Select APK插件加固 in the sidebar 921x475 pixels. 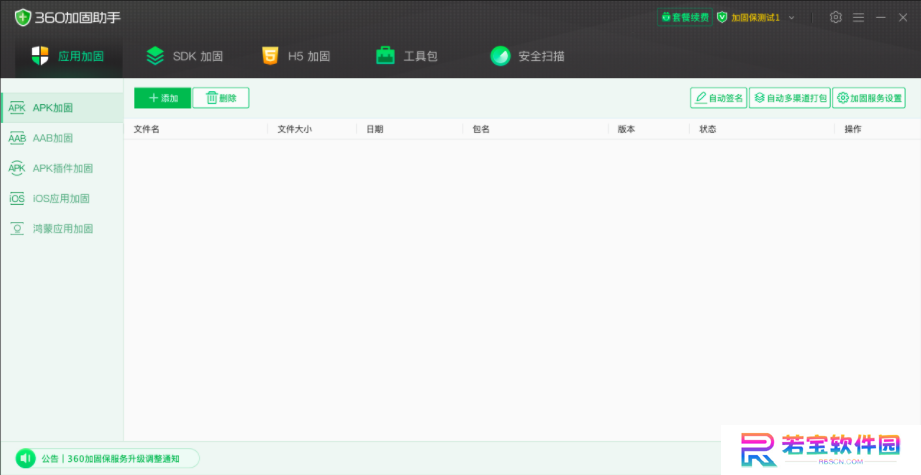click(x=62, y=169)
